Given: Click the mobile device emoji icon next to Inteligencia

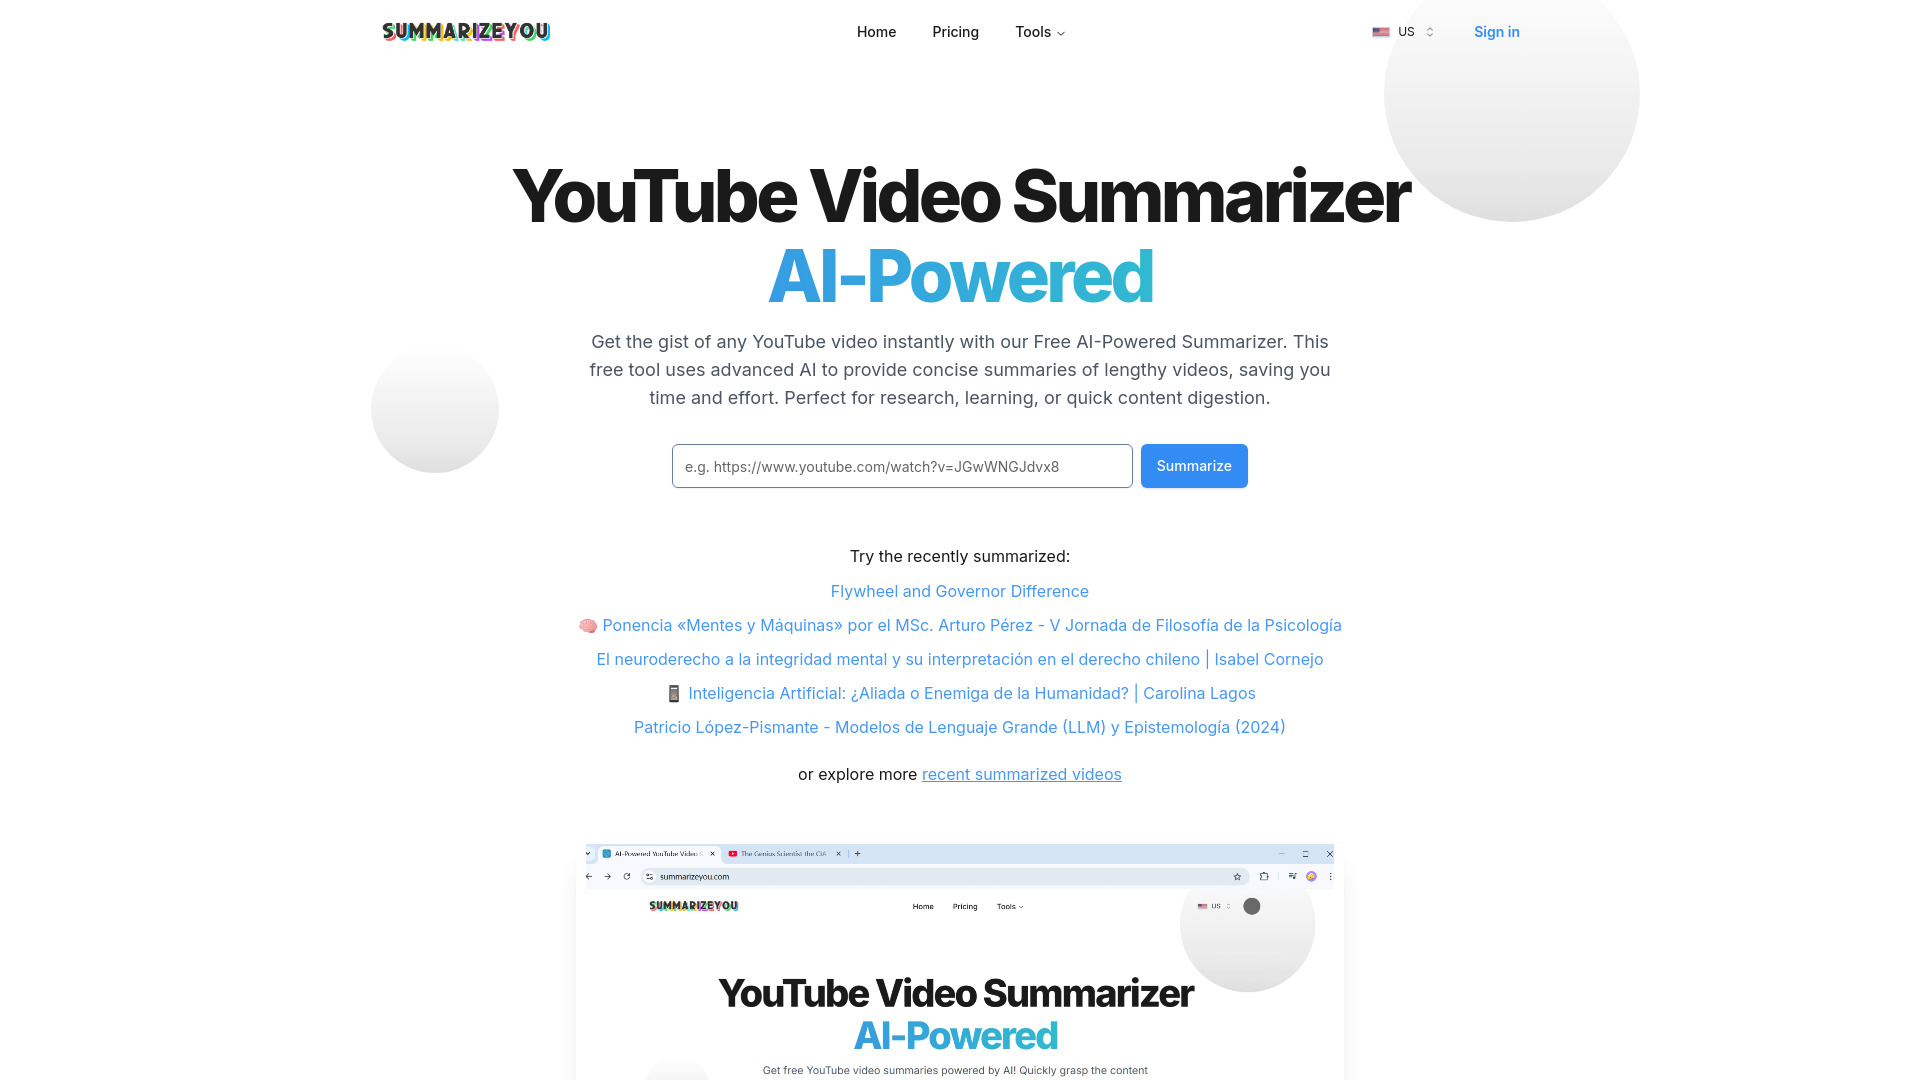Looking at the screenshot, I should [x=673, y=692].
